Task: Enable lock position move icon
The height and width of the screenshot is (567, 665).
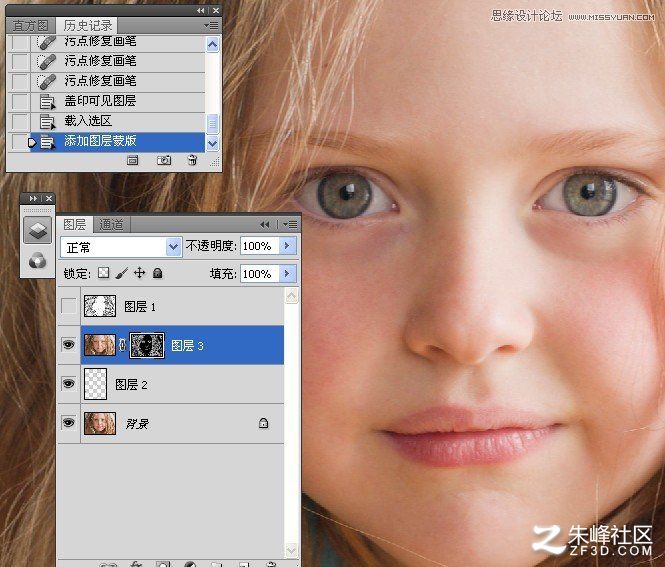Action: point(140,273)
